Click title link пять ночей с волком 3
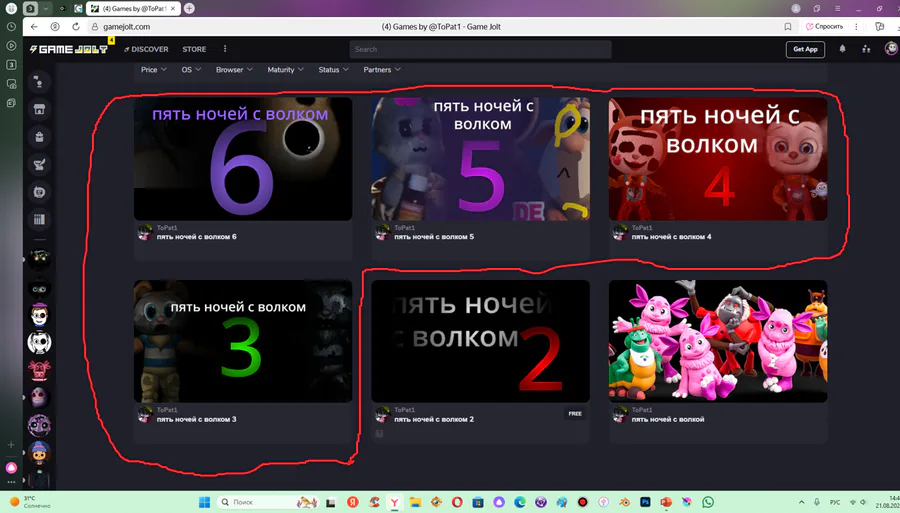The width and height of the screenshot is (900, 513). [x=196, y=419]
